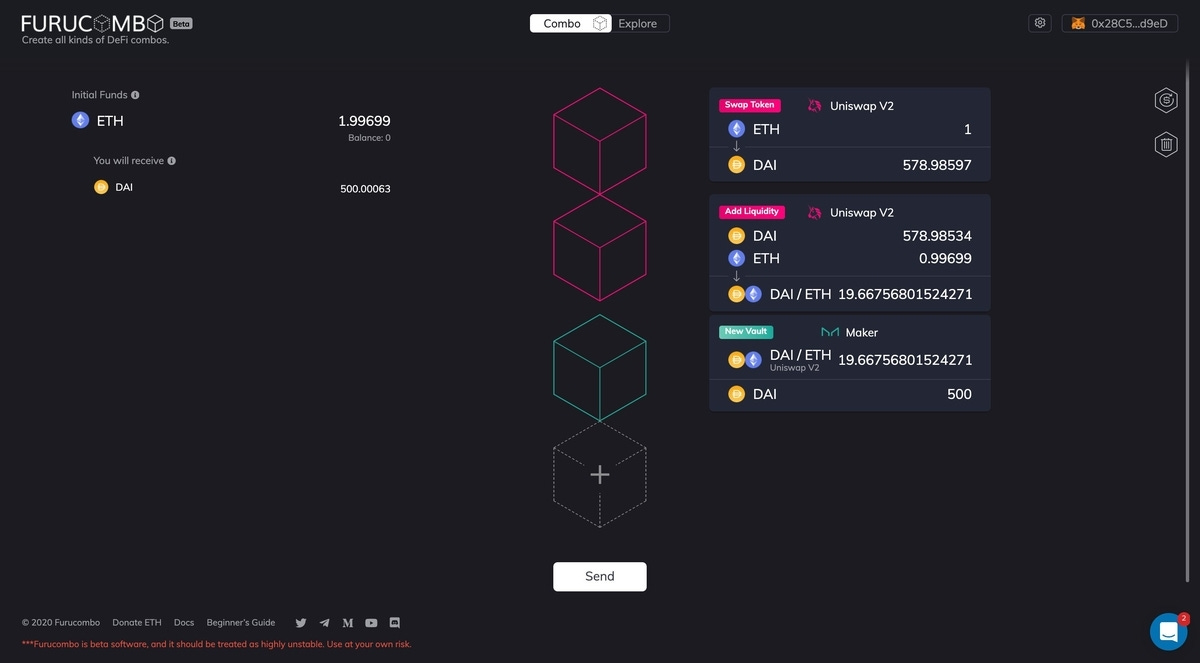Click the DAI value 578.98597
This screenshot has width=1200, height=663.
click(937, 165)
